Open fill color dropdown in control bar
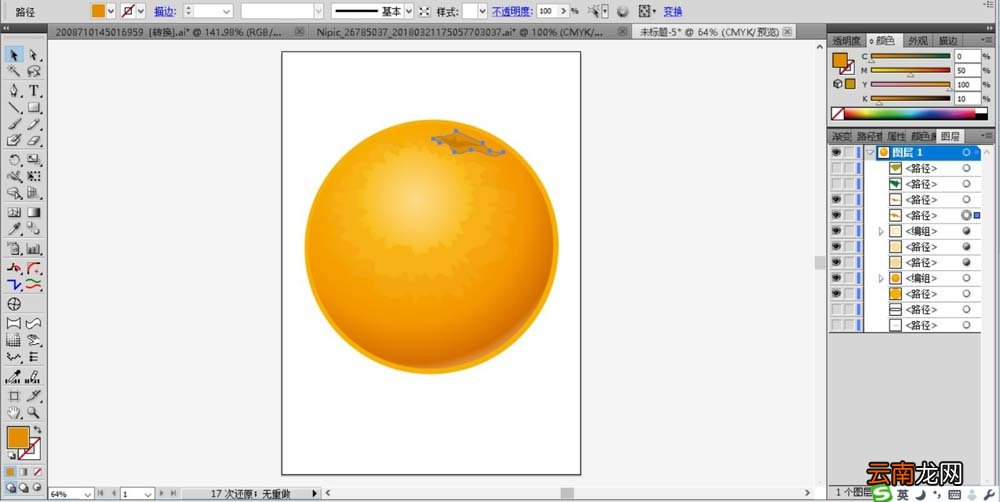 tap(111, 11)
